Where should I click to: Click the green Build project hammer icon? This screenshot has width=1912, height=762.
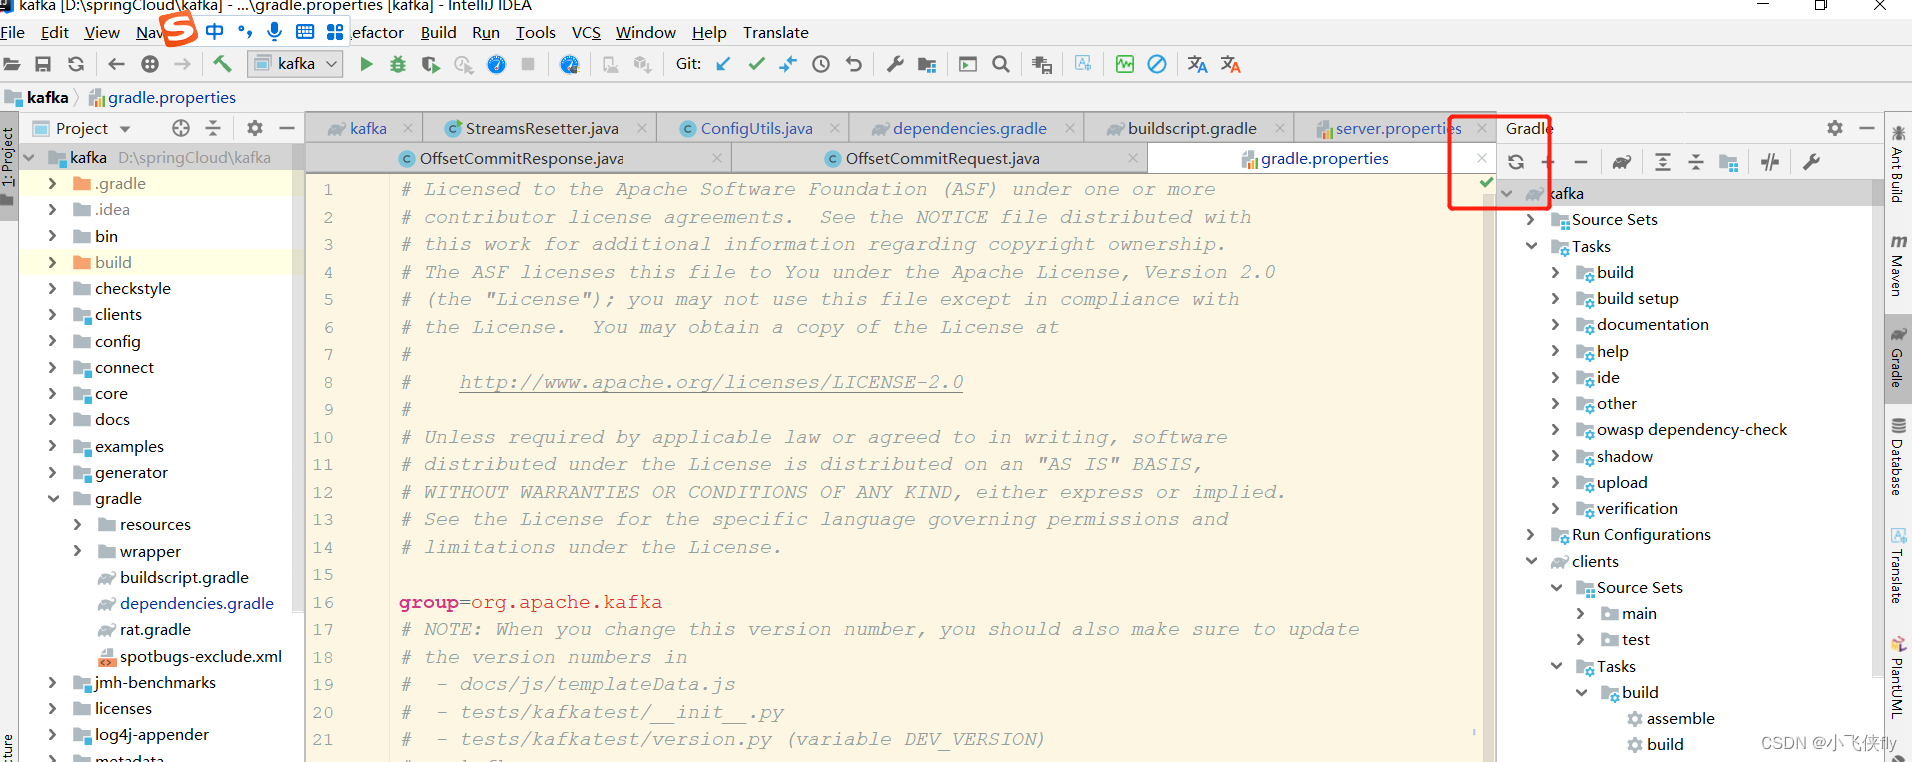(x=222, y=64)
